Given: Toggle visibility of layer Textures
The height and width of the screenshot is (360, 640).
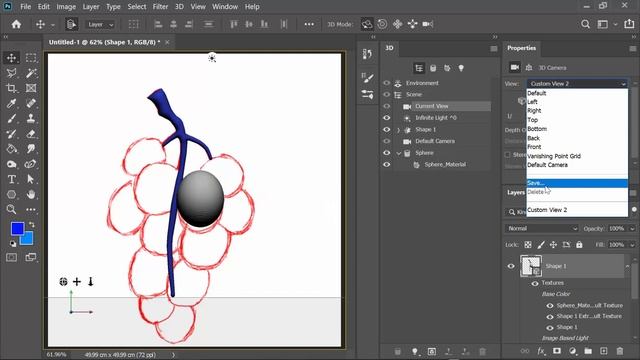Looking at the screenshot, I should 535,283.
